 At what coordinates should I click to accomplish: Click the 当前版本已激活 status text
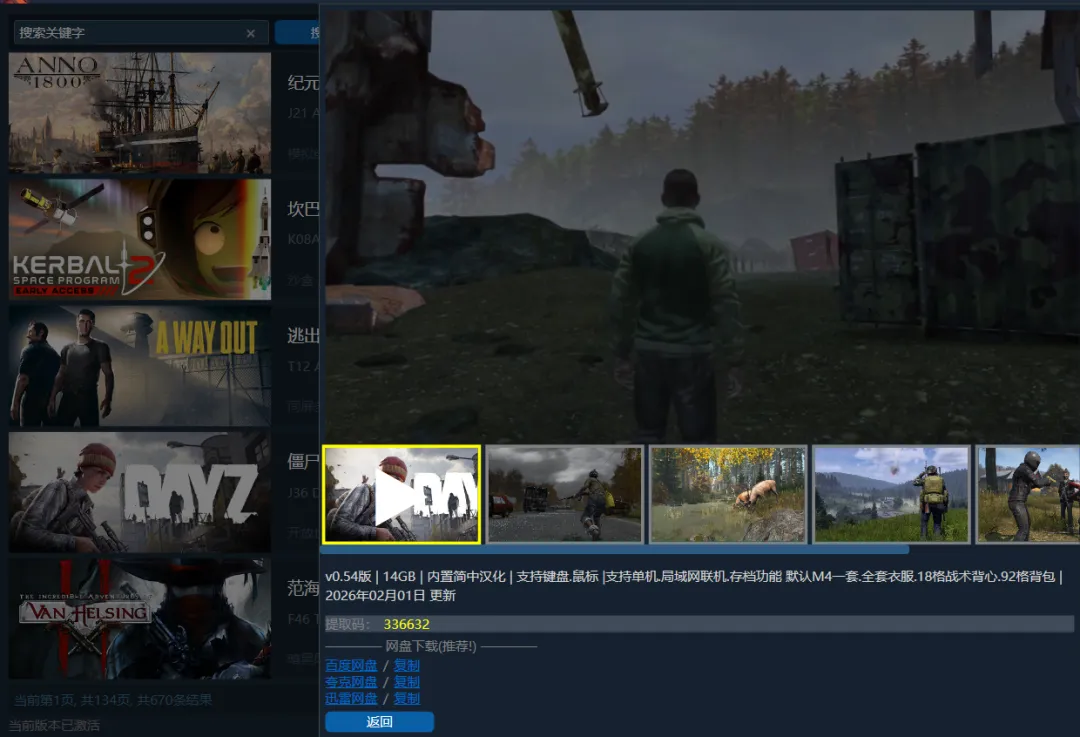pos(54,725)
